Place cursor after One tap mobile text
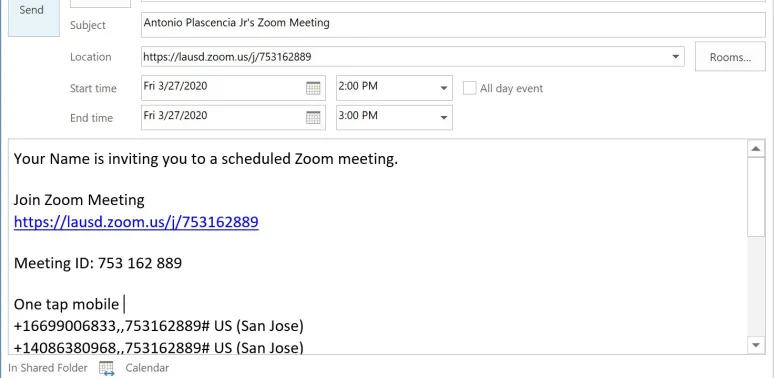Viewport: 774px width, 378px height. [123, 304]
